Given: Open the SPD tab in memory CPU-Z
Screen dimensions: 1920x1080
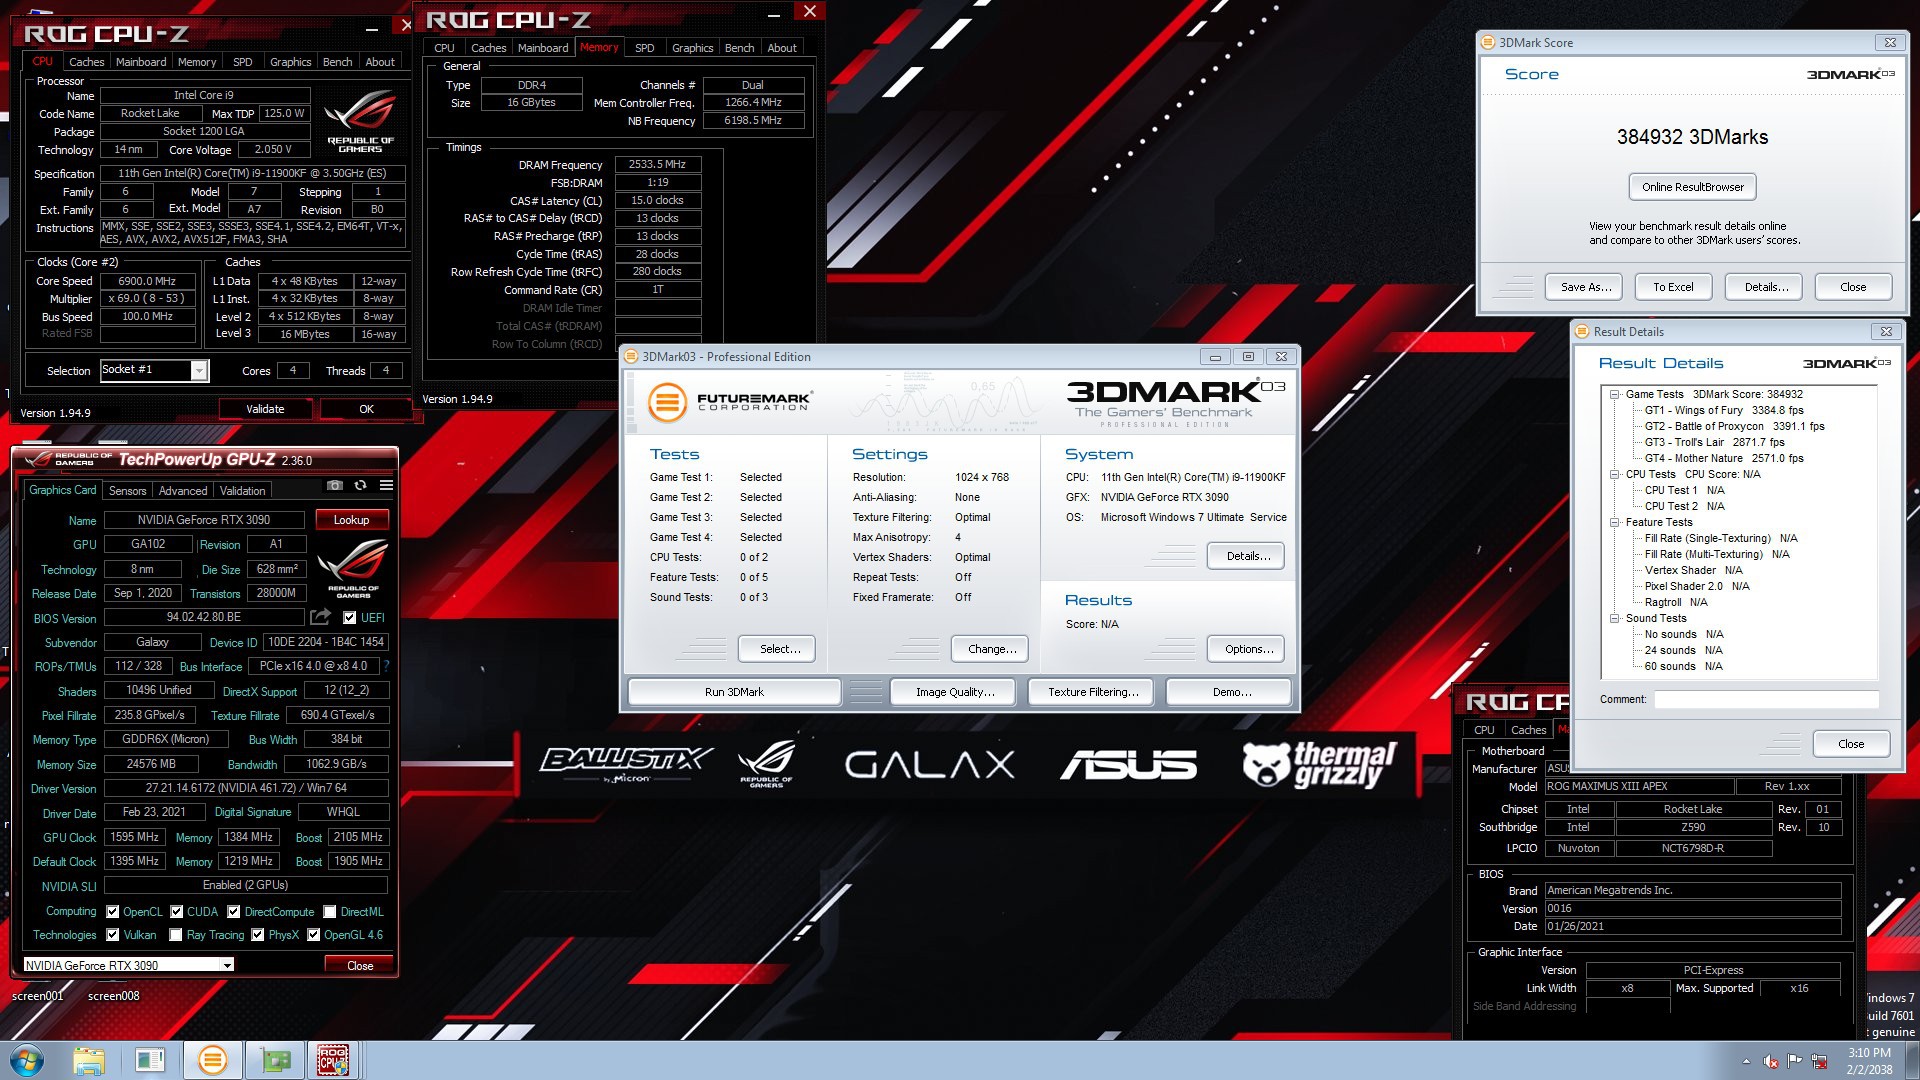Looking at the screenshot, I should [644, 48].
